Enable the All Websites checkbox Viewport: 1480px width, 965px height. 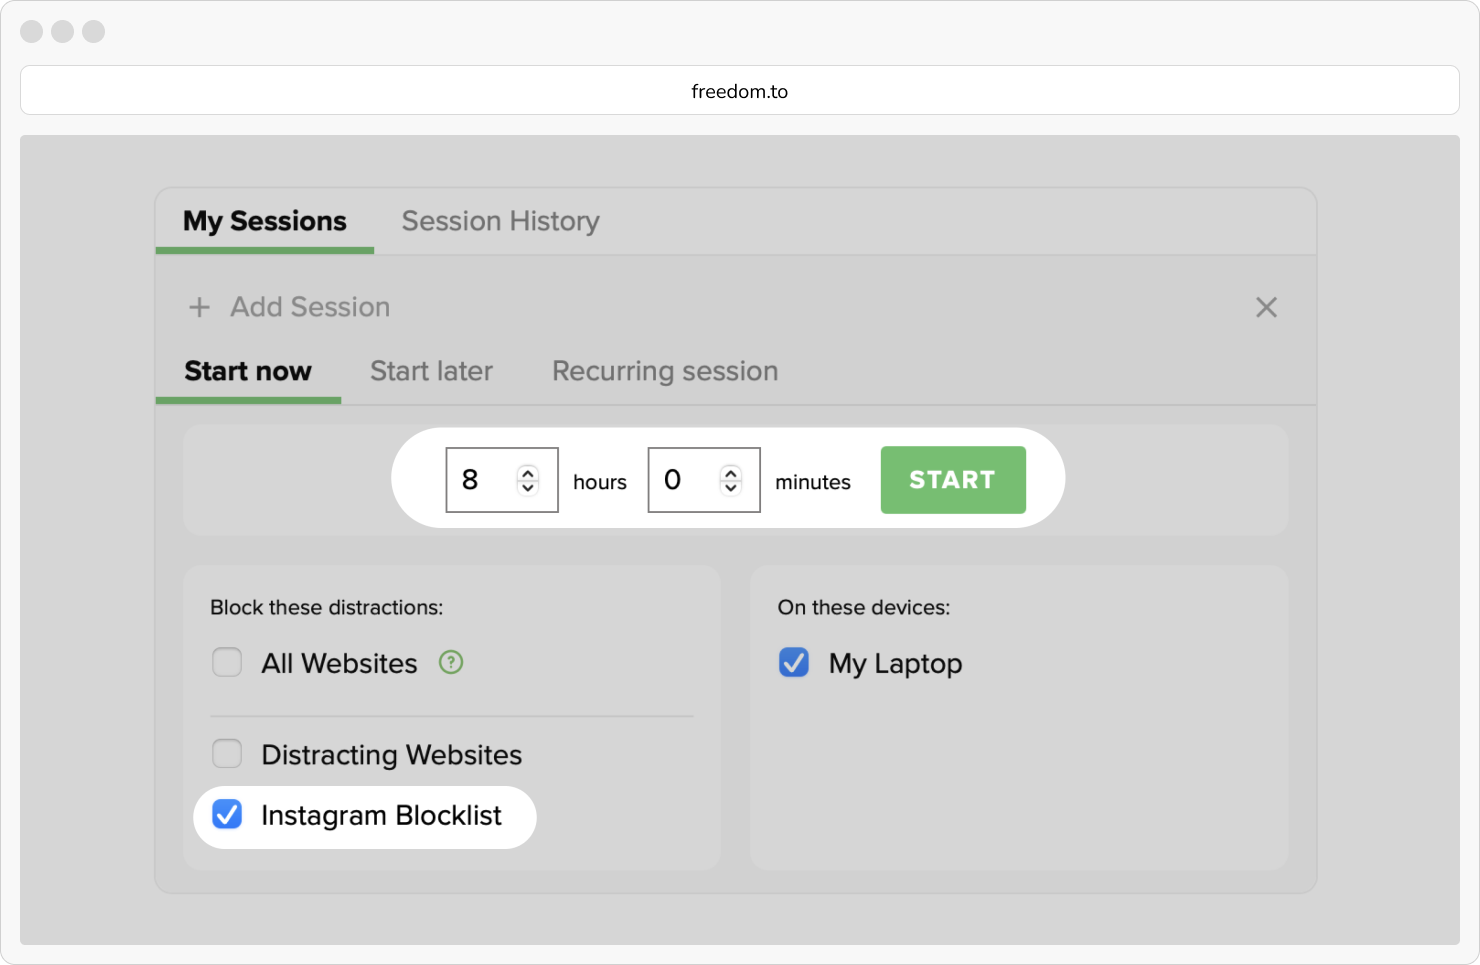pos(227,662)
